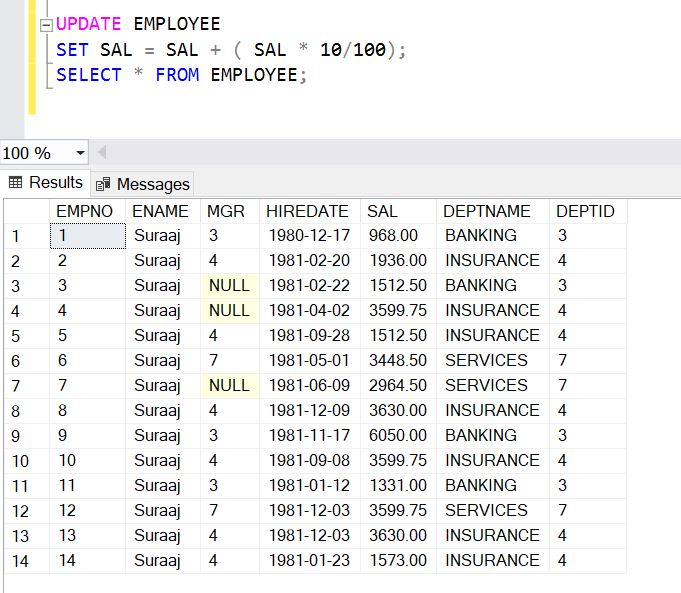Click 10/100 in the SET statement
Screen dimensions: 681x593
(353, 50)
